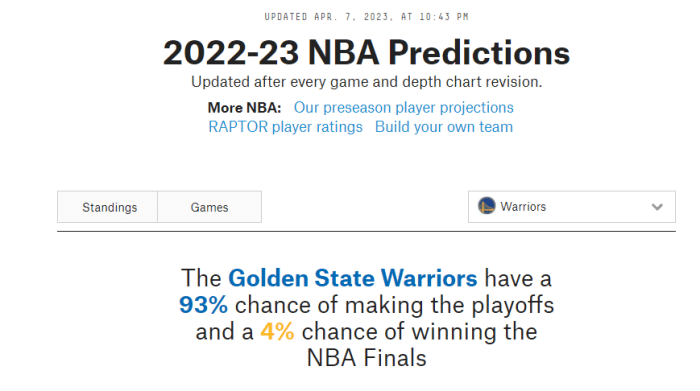This screenshot has width=700, height=391.
Task: Click the divider line below the tabs
Action: click(x=367, y=232)
